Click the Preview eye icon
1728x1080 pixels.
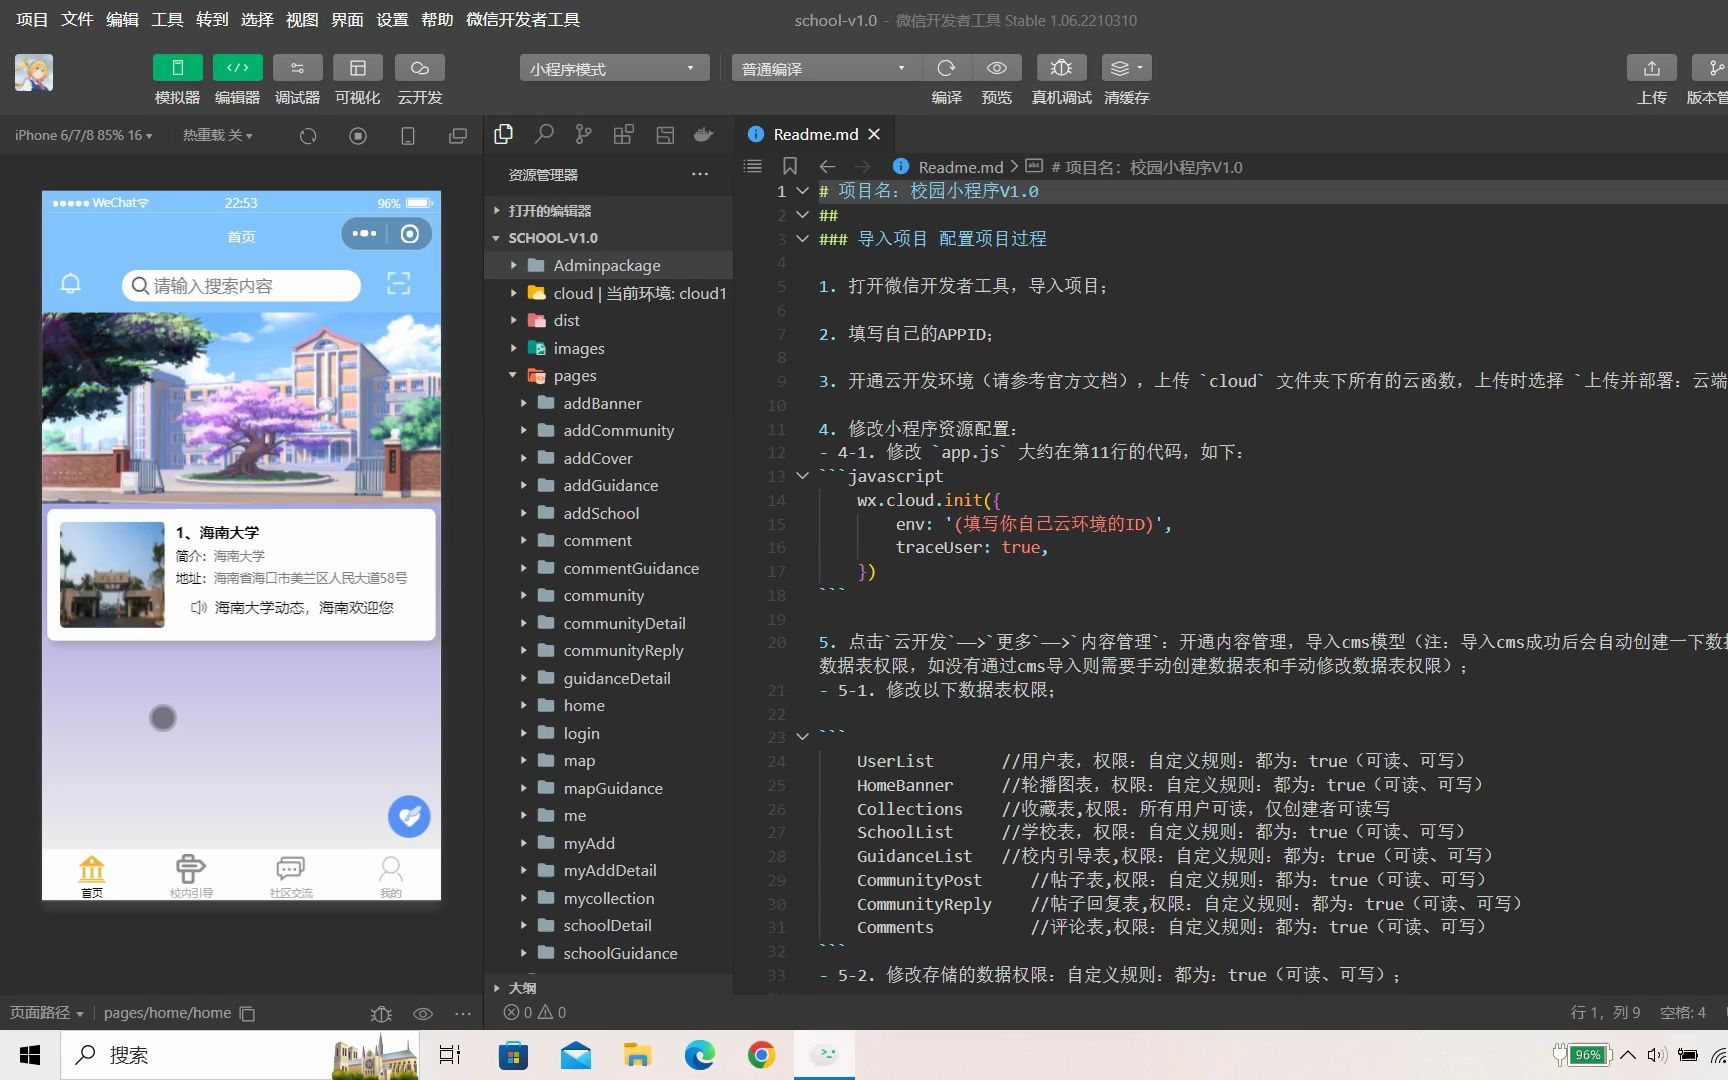pos(996,68)
